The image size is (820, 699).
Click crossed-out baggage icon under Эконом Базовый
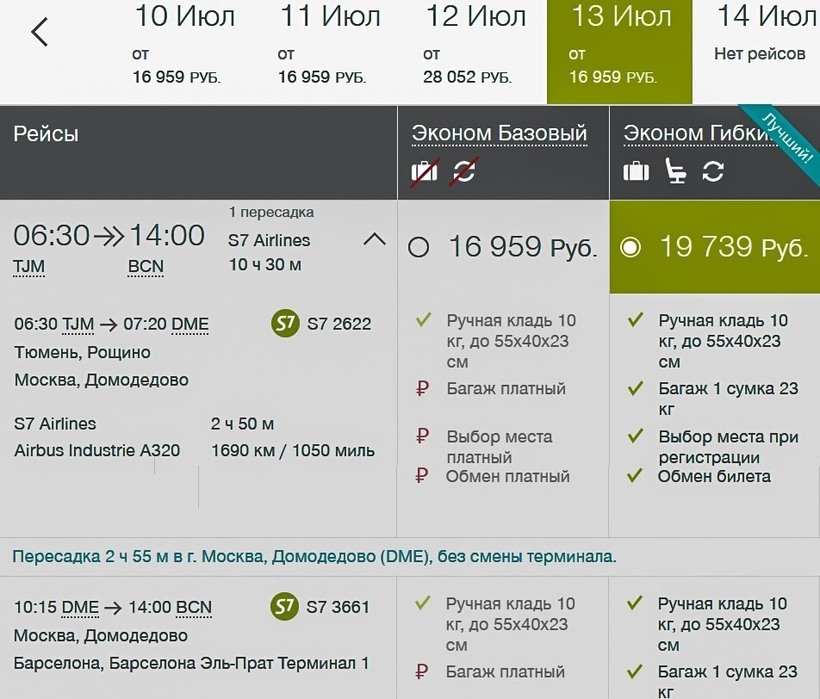[x=425, y=171]
